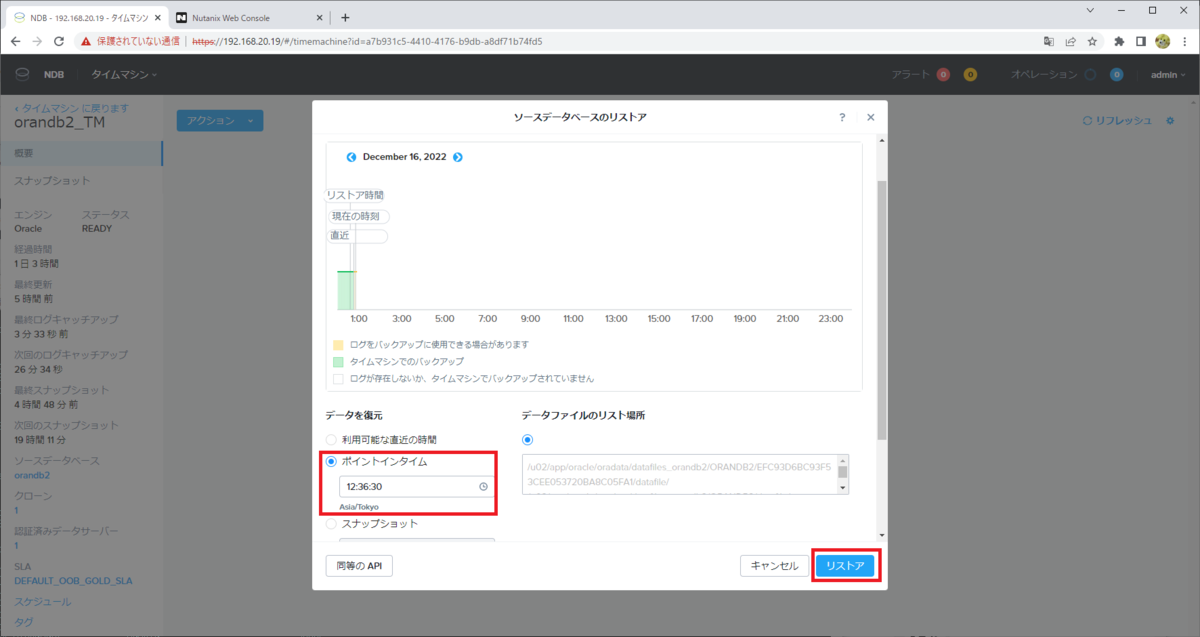Click the リフレッシュ refresh icon
The image size is (1200, 637).
coord(1090,119)
